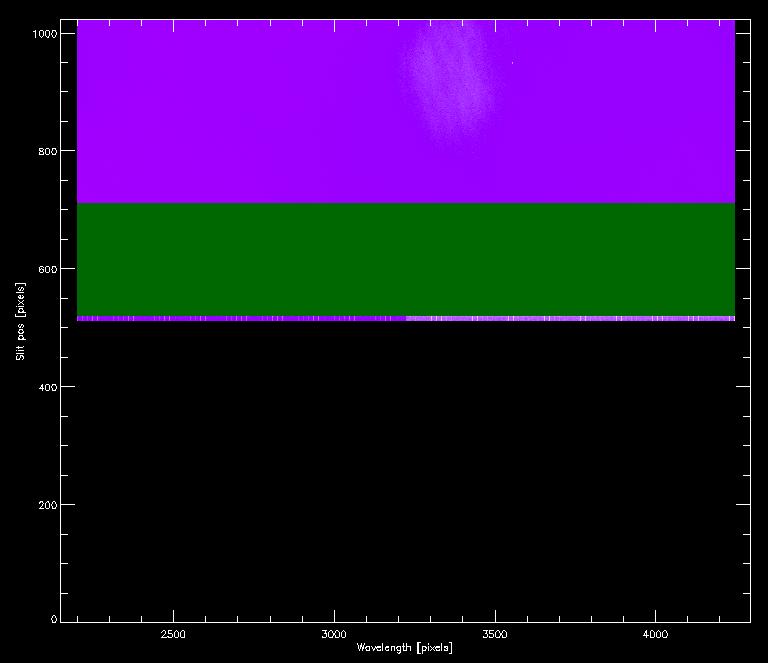
Task: Click the 2500 wavelength tick label
Action: point(173,635)
